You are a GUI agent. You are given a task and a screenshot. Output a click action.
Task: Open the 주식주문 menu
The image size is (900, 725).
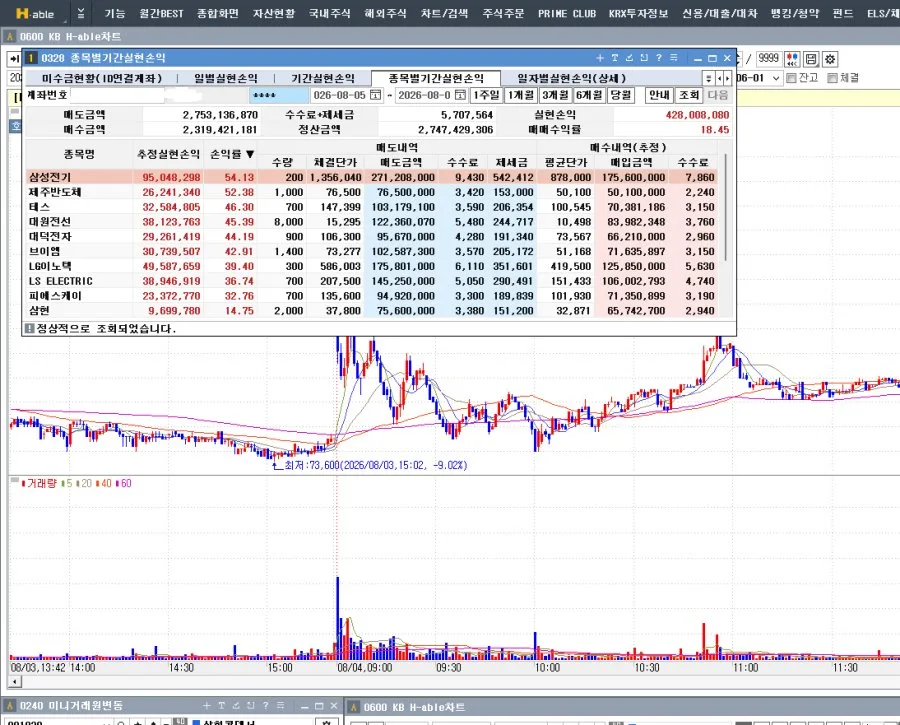(503, 13)
